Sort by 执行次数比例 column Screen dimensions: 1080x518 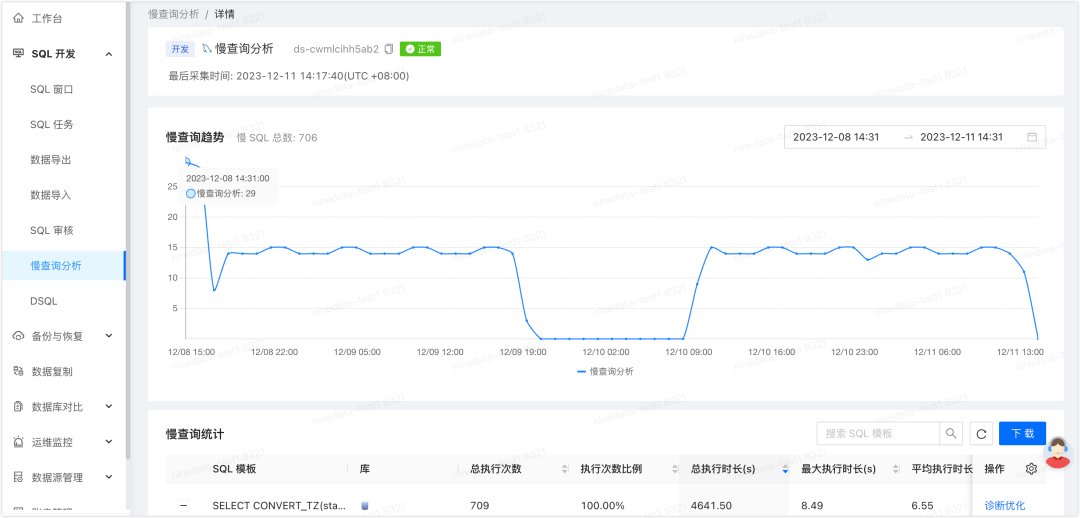tap(675, 469)
